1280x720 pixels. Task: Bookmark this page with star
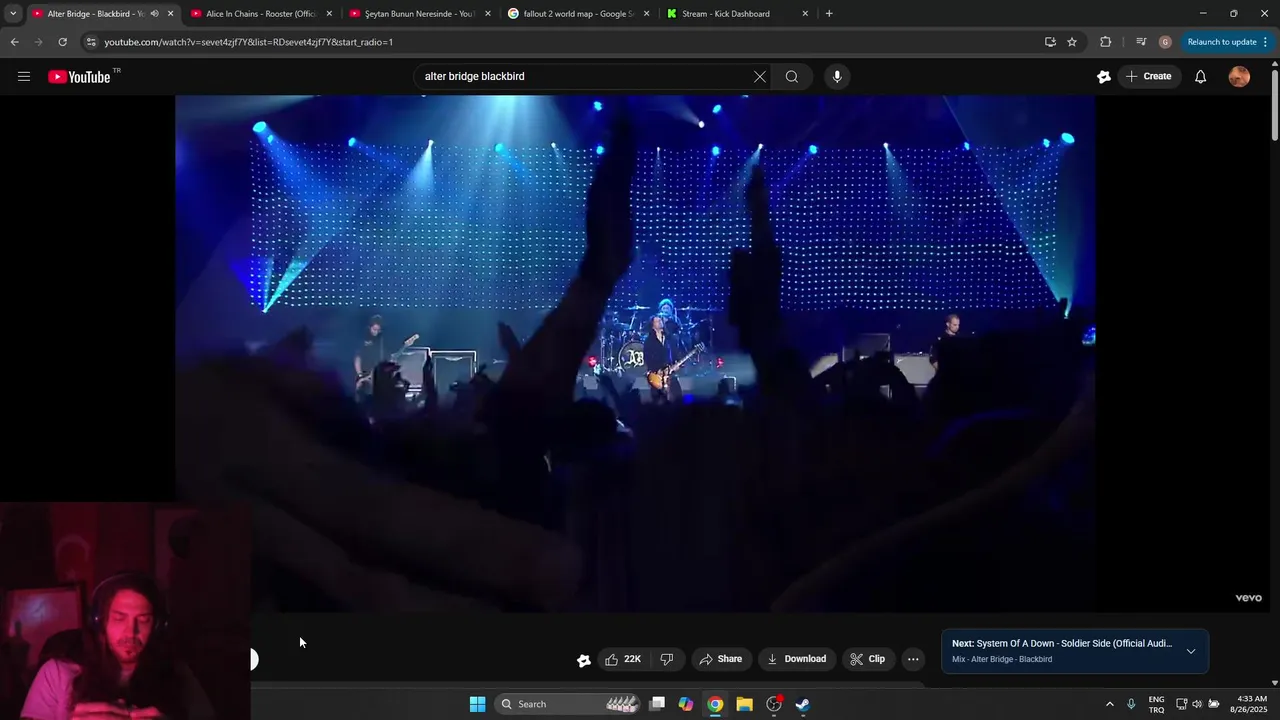point(1072,42)
